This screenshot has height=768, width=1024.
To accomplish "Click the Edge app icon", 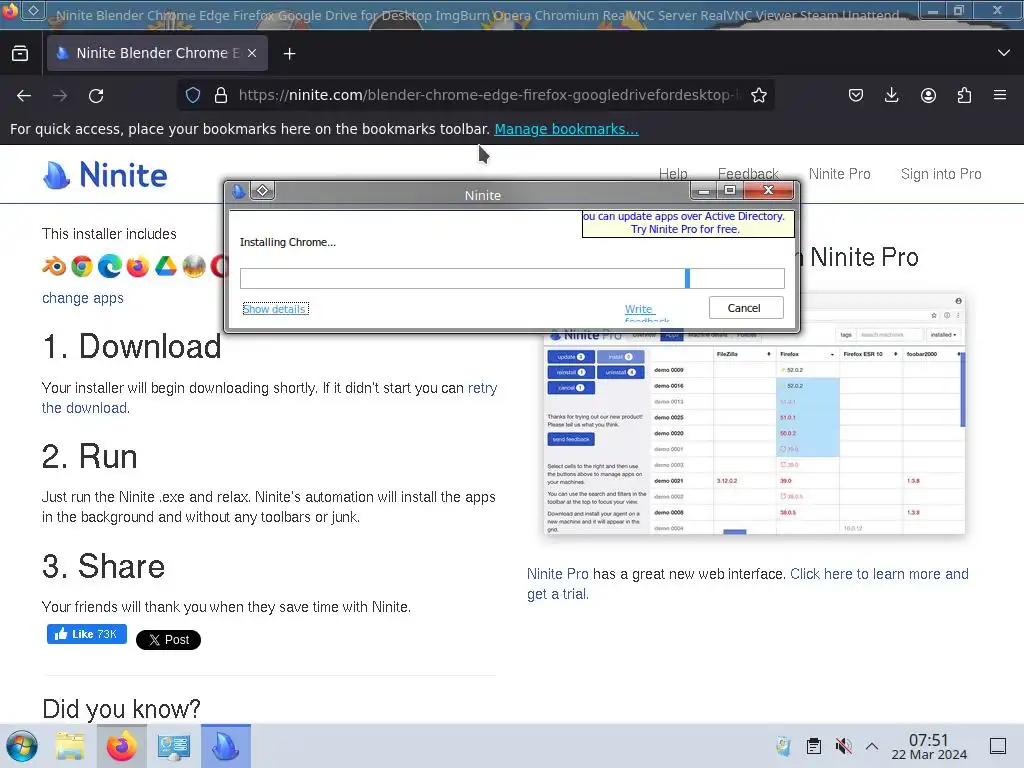I will [110, 266].
